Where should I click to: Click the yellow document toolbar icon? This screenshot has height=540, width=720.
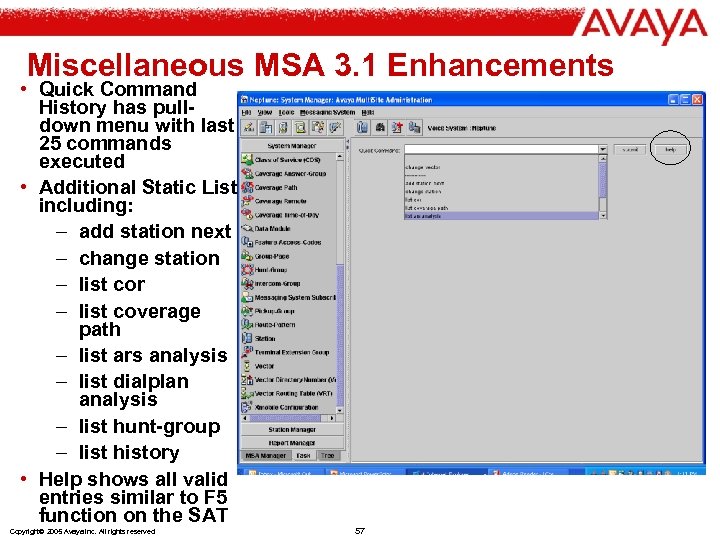(x=301, y=128)
